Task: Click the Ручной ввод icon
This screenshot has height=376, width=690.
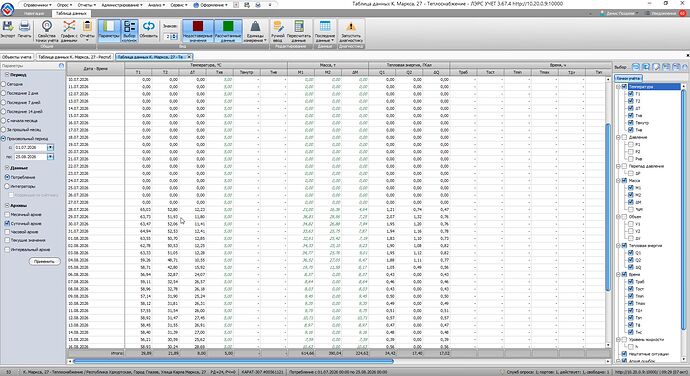Action: tap(278, 31)
